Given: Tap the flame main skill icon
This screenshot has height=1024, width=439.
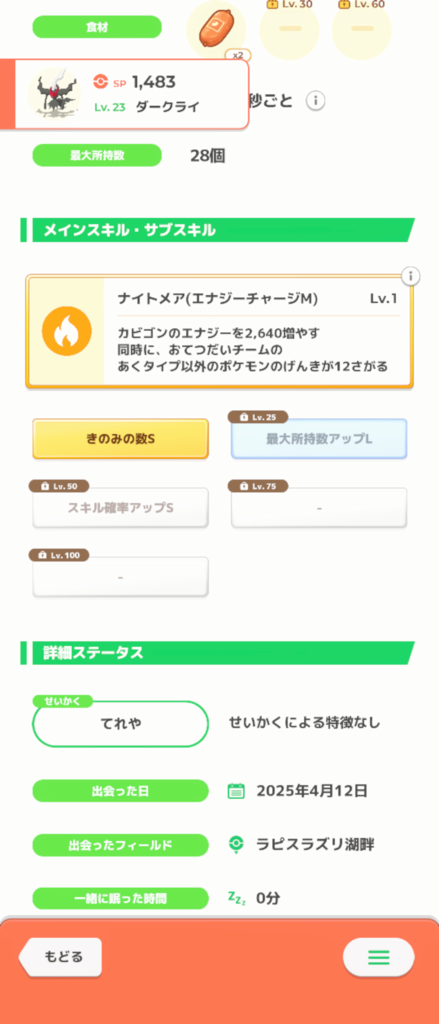Looking at the screenshot, I should [x=67, y=331].
